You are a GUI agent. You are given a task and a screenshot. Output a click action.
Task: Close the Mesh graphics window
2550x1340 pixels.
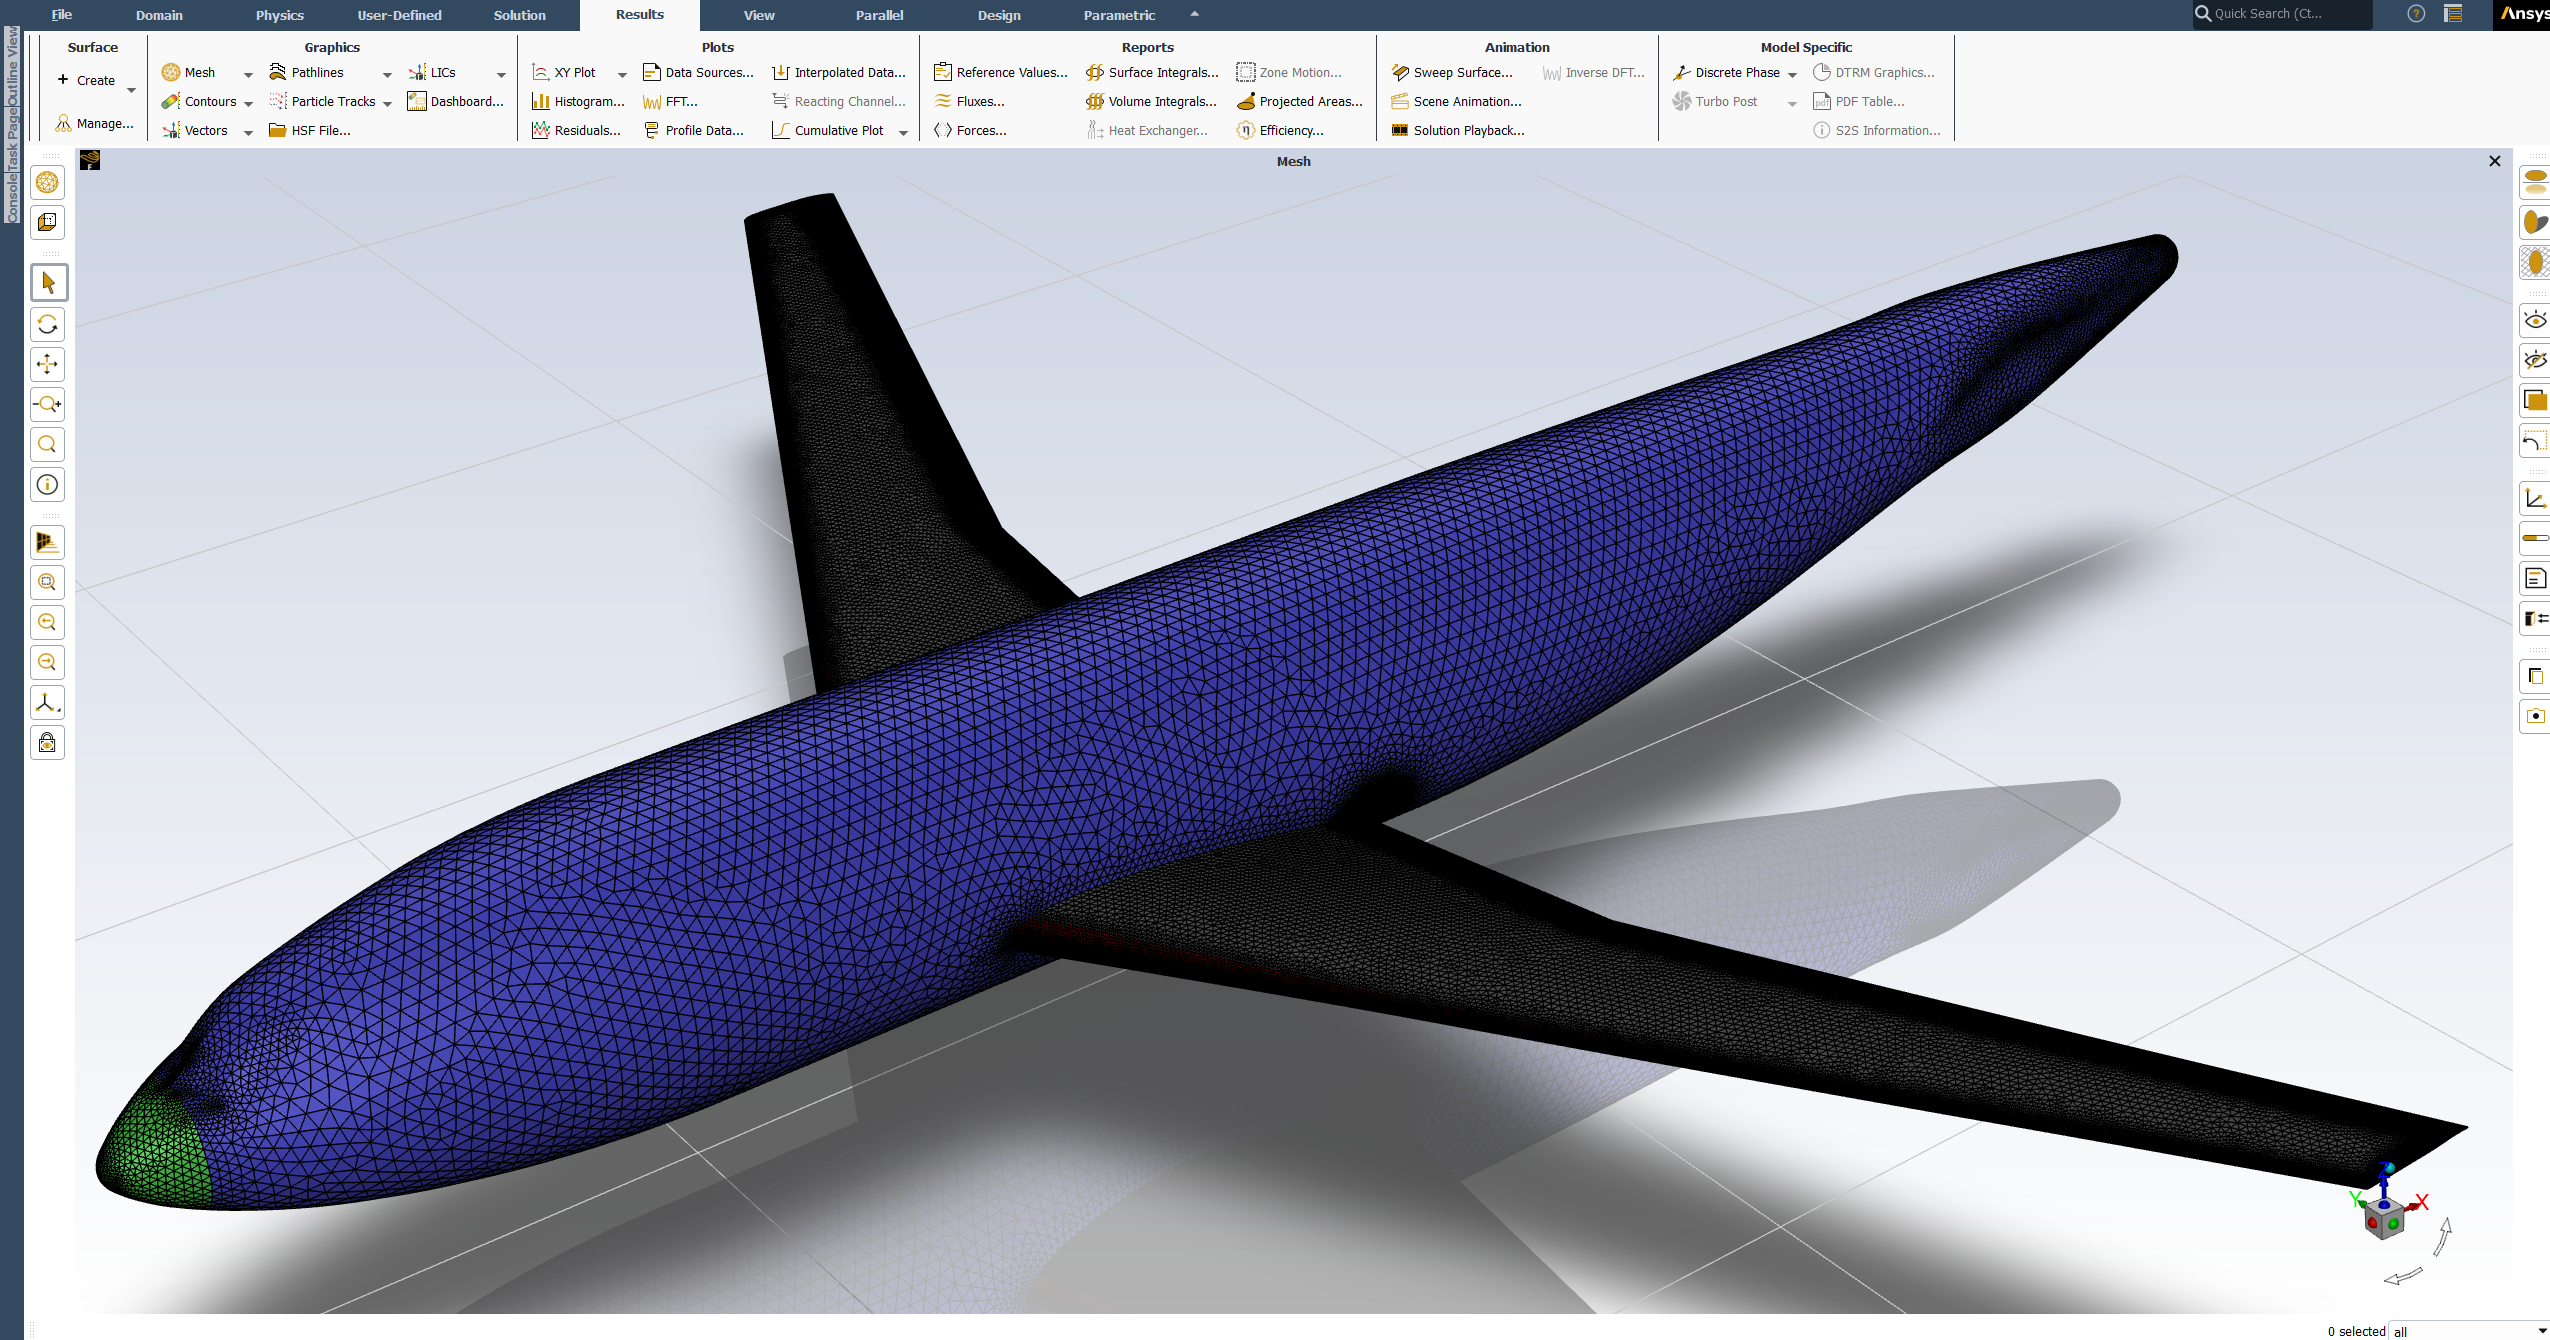tap(2494, 161)
